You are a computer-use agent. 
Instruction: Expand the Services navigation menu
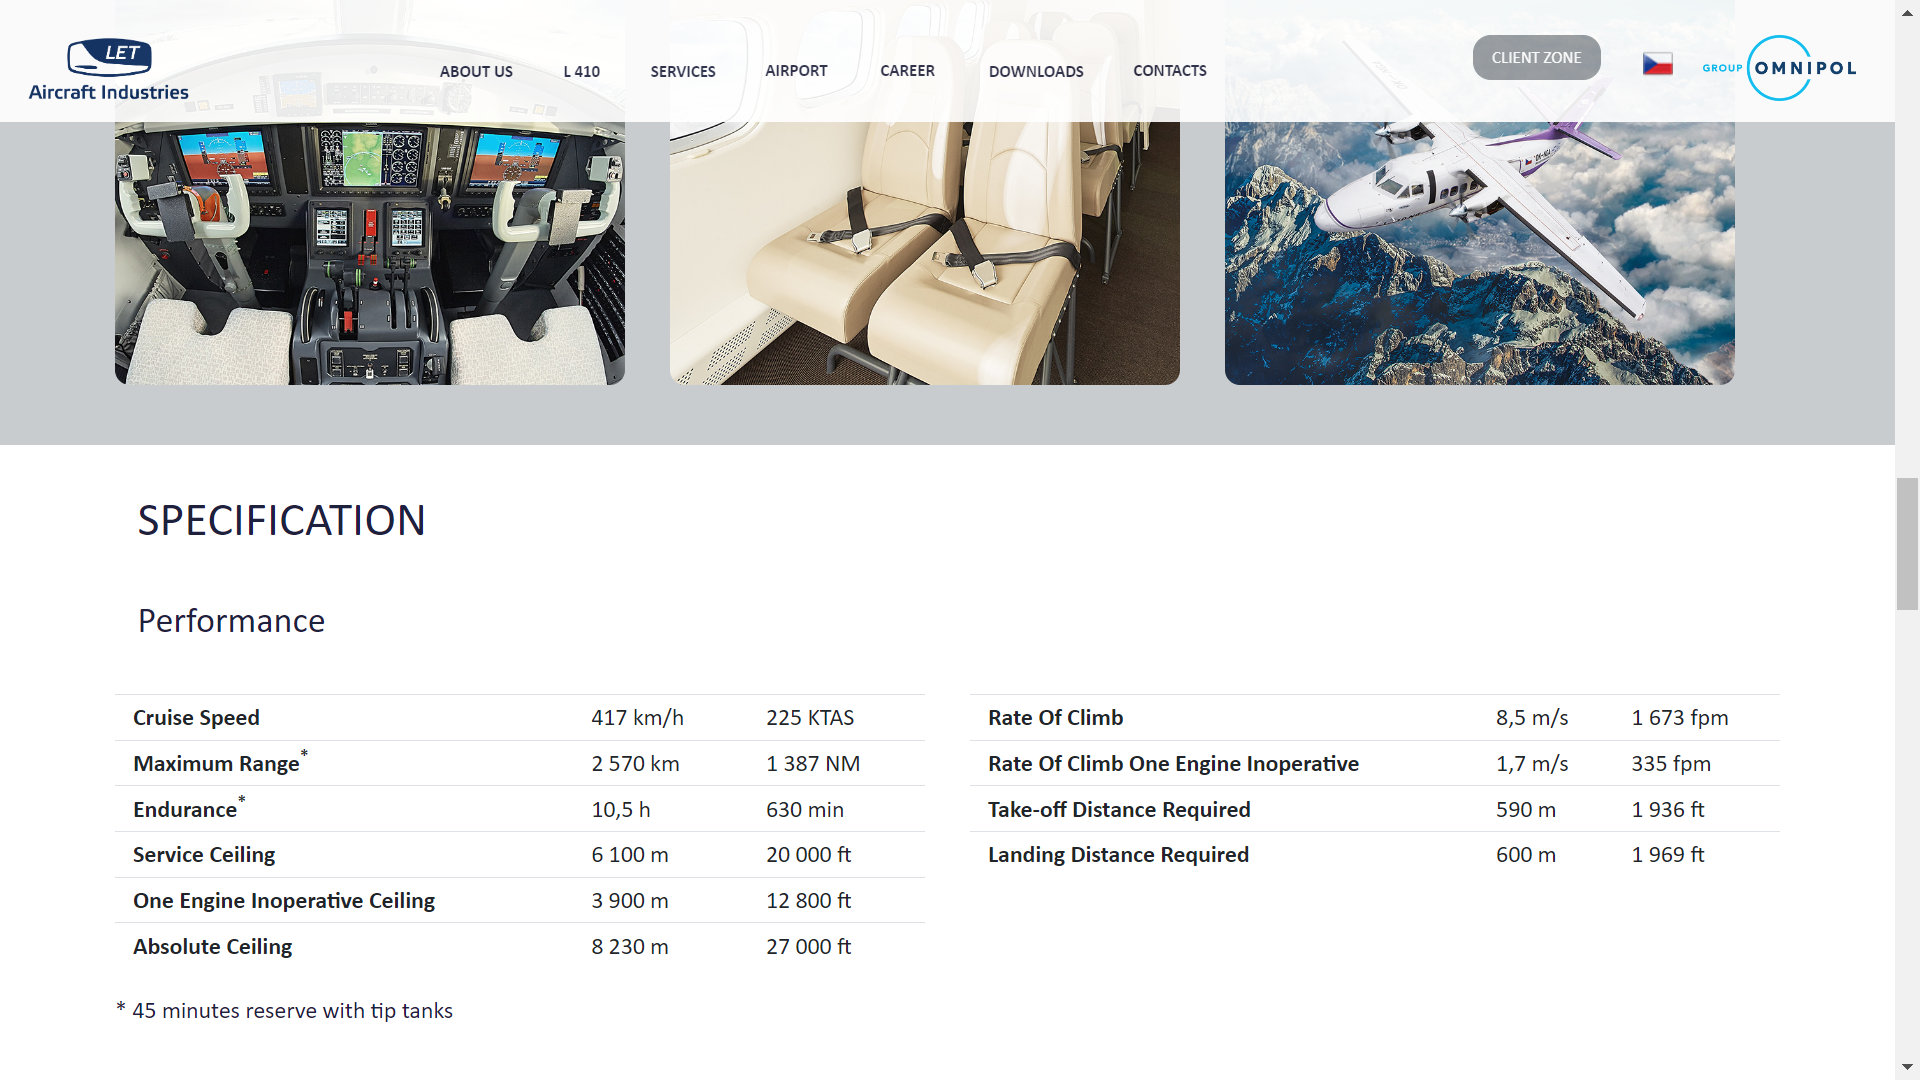[x=682, y=71]
